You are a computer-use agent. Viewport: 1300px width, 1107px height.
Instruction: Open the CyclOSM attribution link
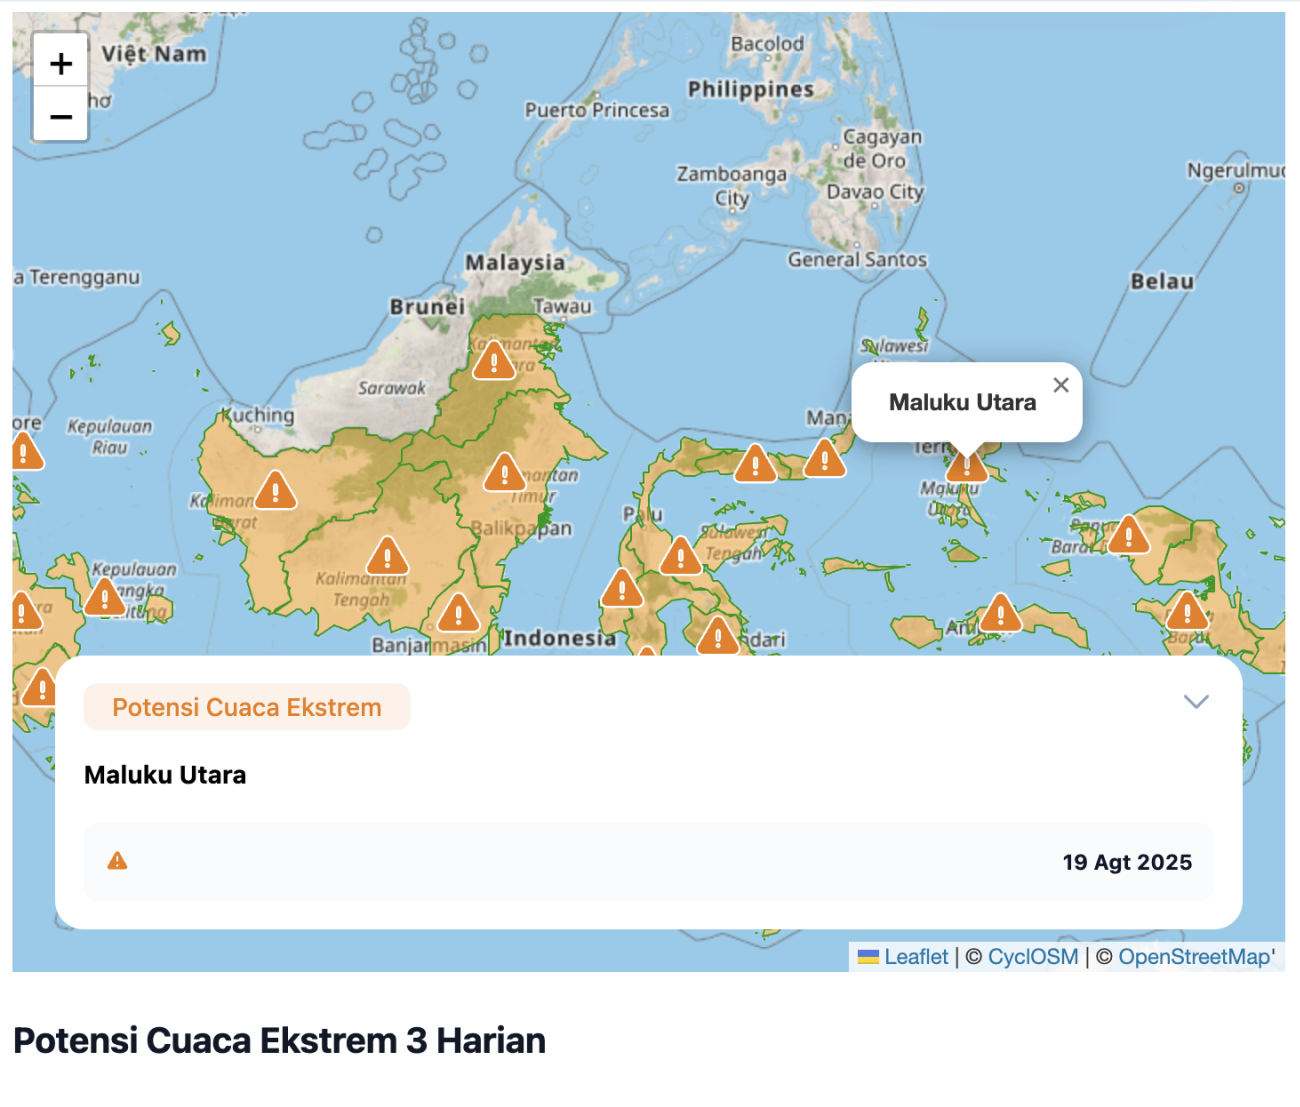(1032, 957)
